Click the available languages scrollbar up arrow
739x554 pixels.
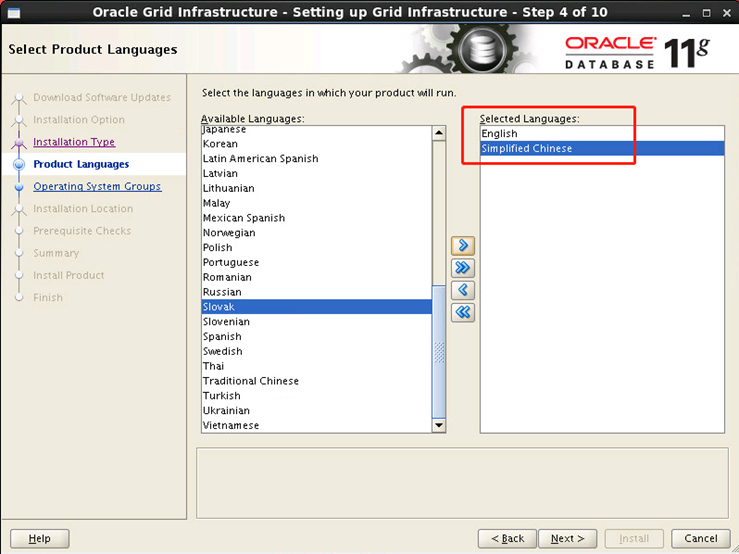[x=439, y=133]
